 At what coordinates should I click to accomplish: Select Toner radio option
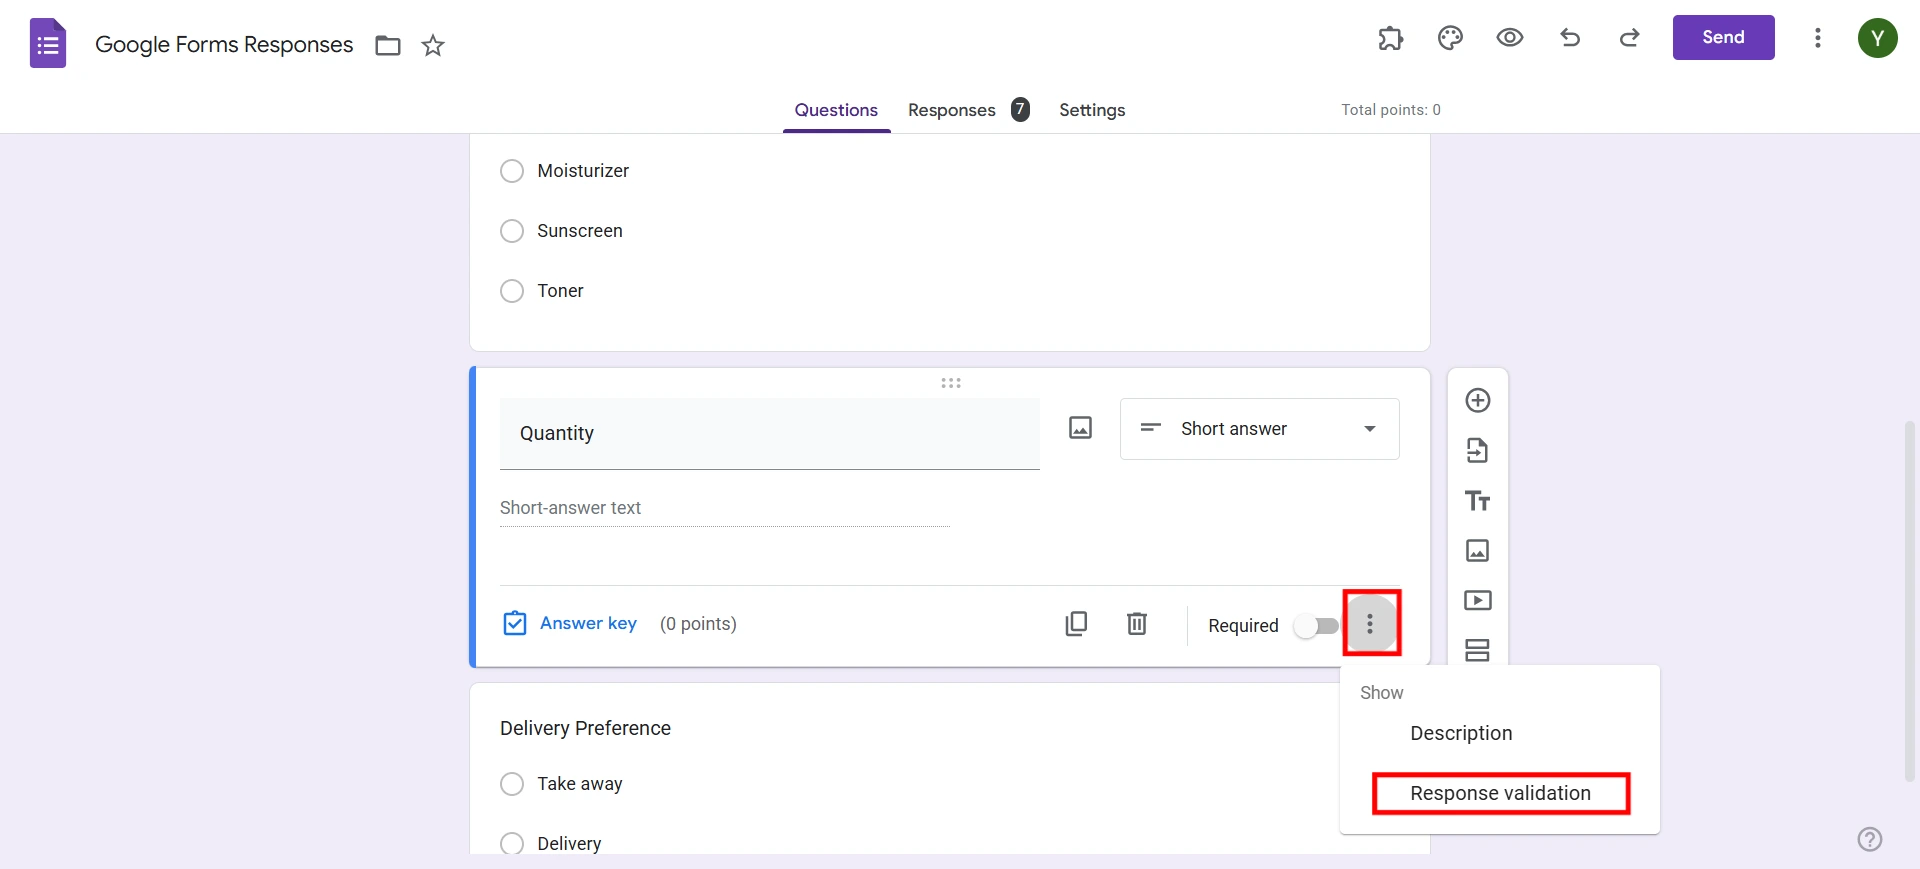click(512, 291)
